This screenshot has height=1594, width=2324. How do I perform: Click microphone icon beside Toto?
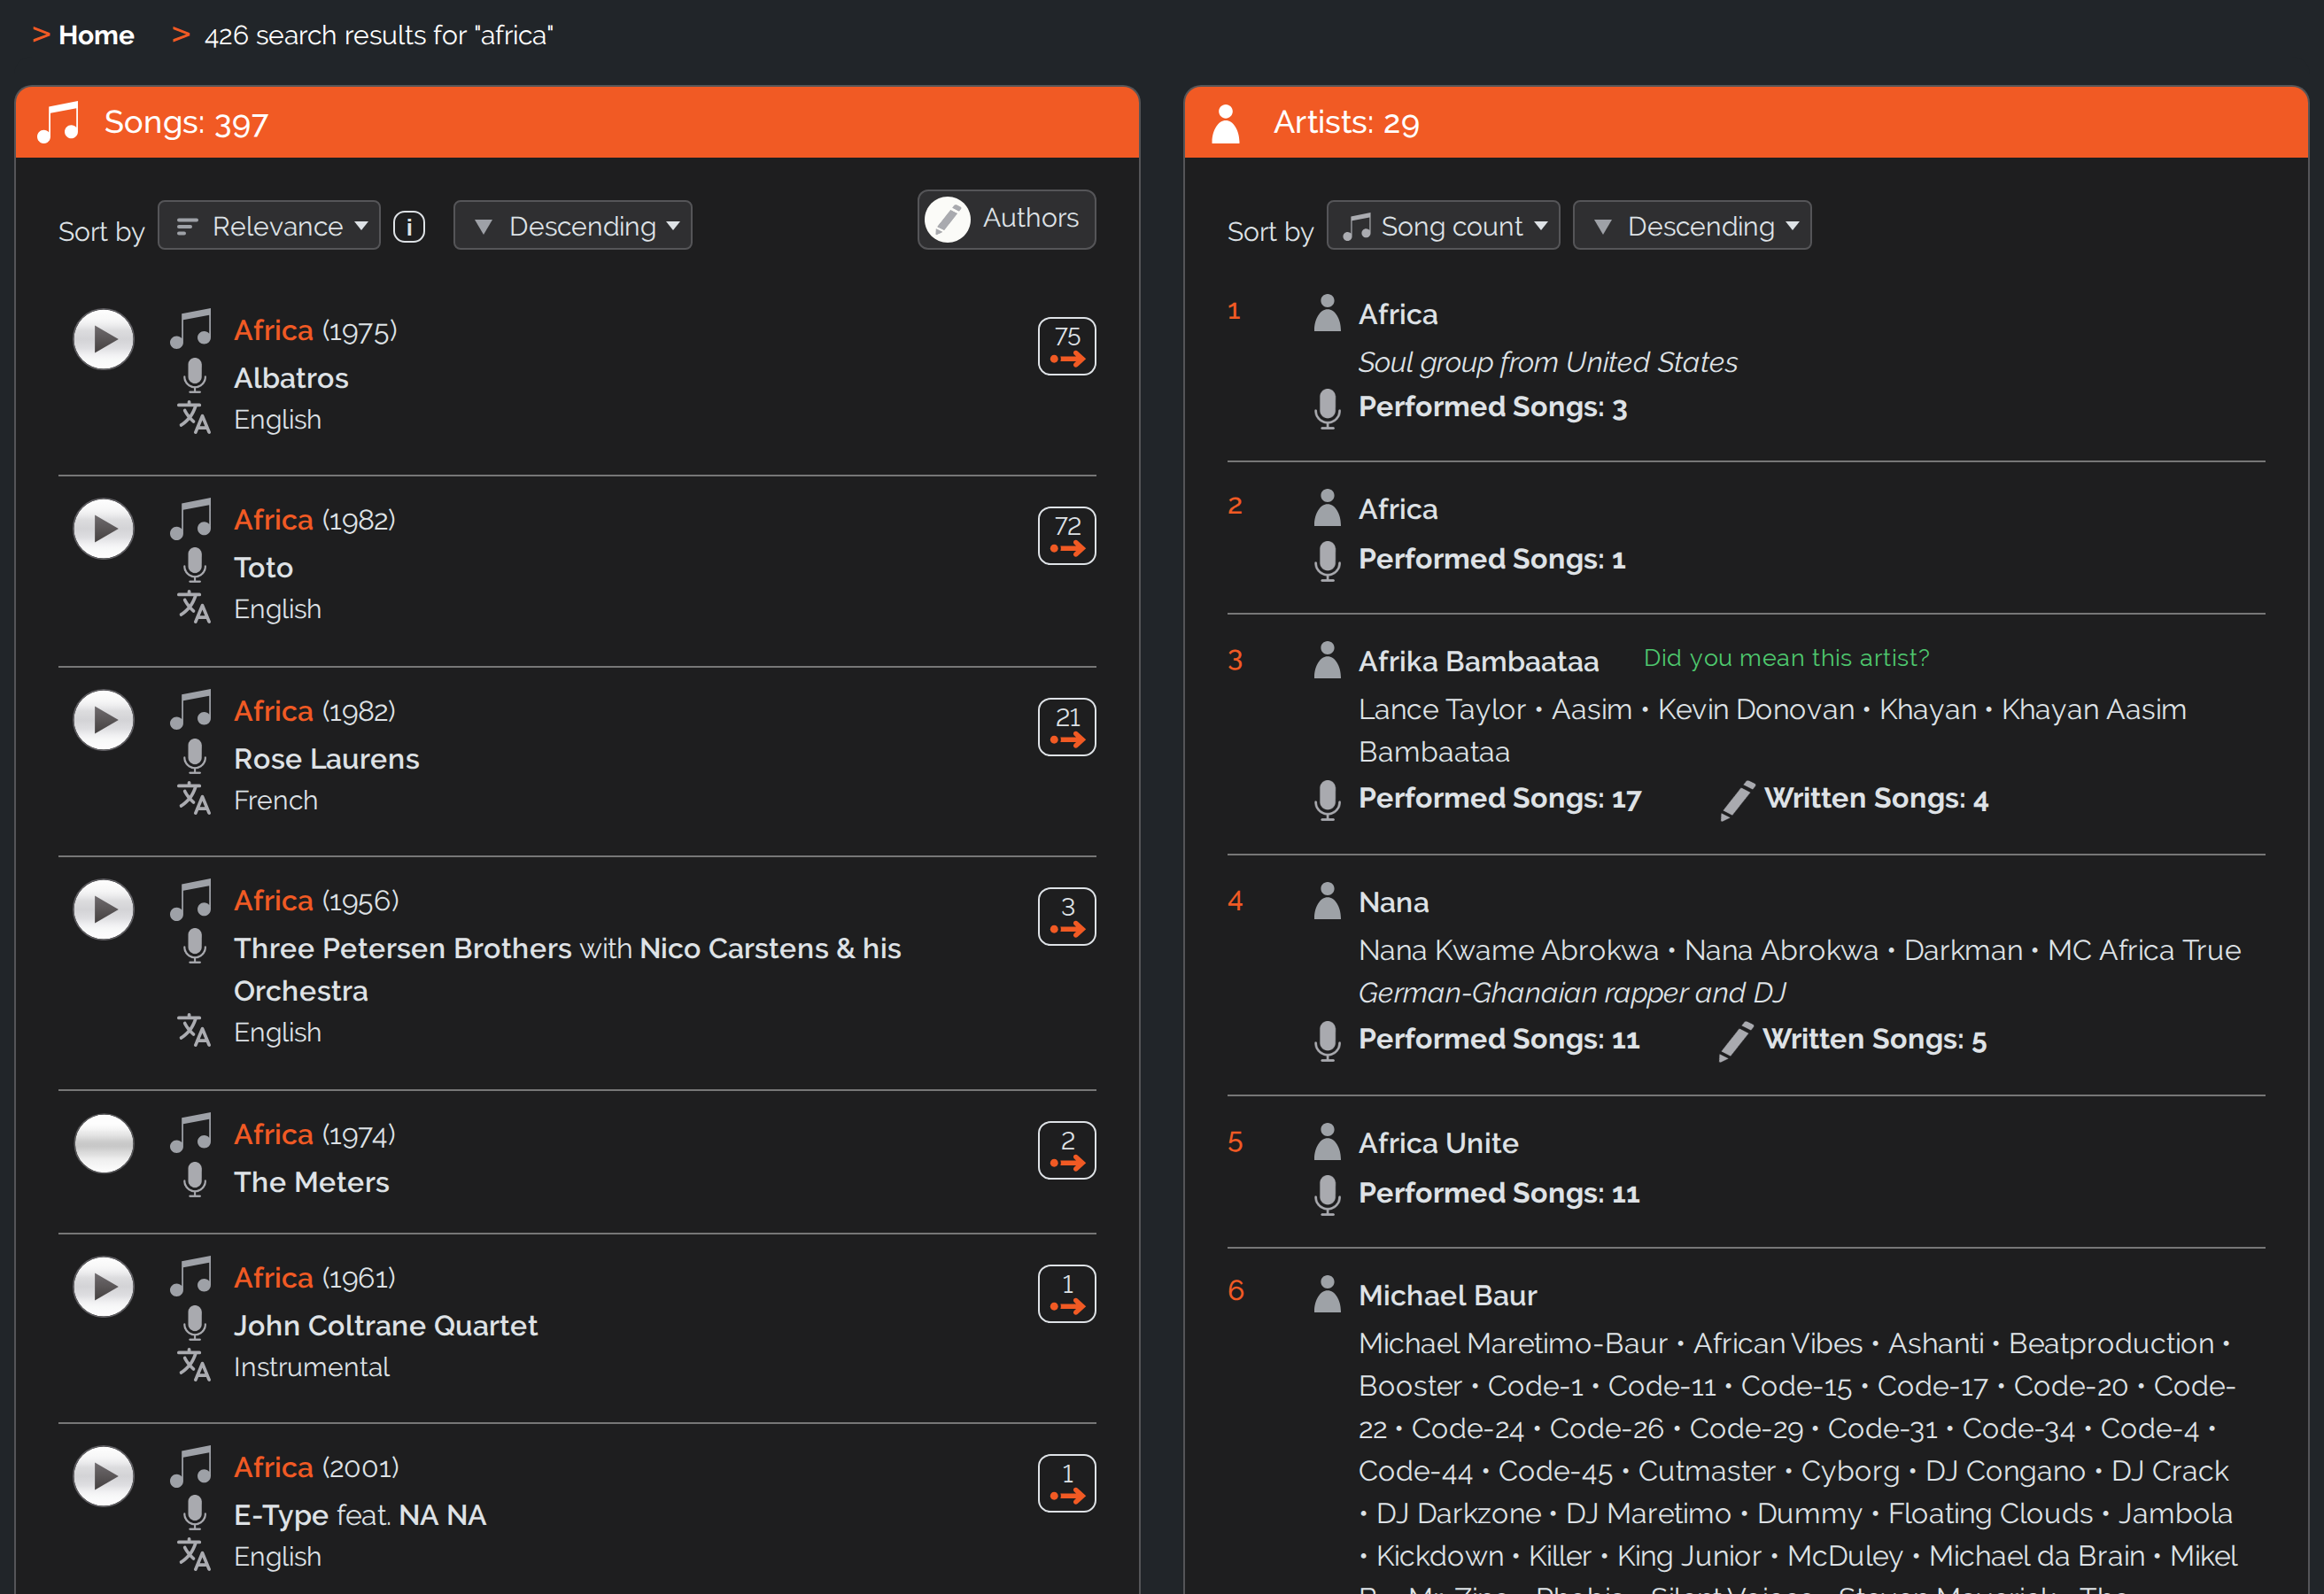[x=195, y=566]
